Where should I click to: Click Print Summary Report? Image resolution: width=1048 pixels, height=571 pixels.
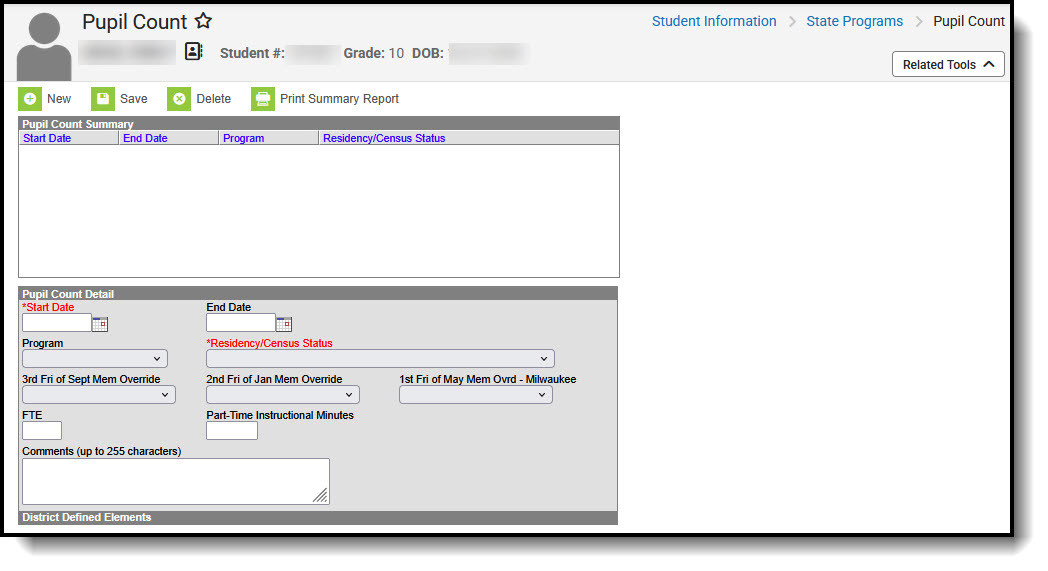point(340,99)
